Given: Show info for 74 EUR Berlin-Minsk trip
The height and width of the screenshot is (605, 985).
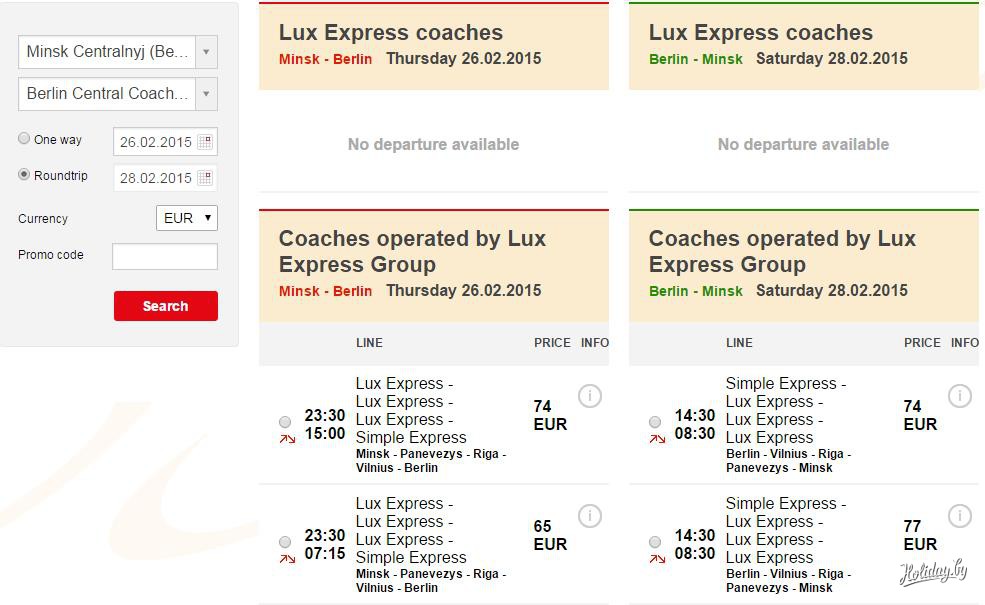Looking at the screenshot, I should [960, 396].
